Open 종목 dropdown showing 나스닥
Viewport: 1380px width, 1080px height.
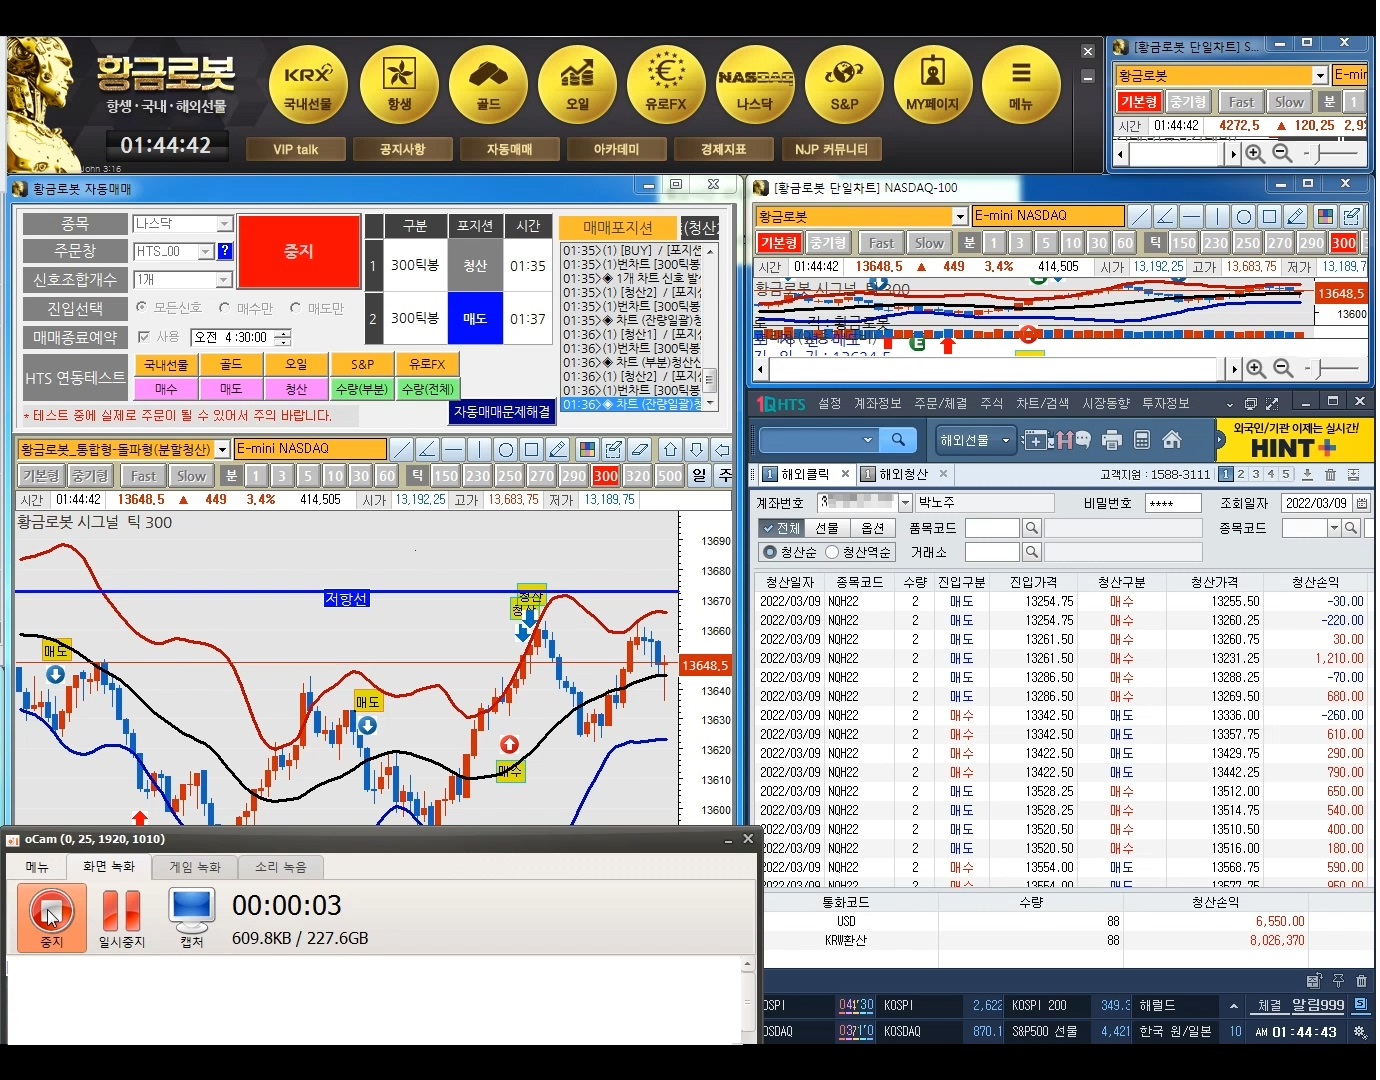[x=224, y=224]
